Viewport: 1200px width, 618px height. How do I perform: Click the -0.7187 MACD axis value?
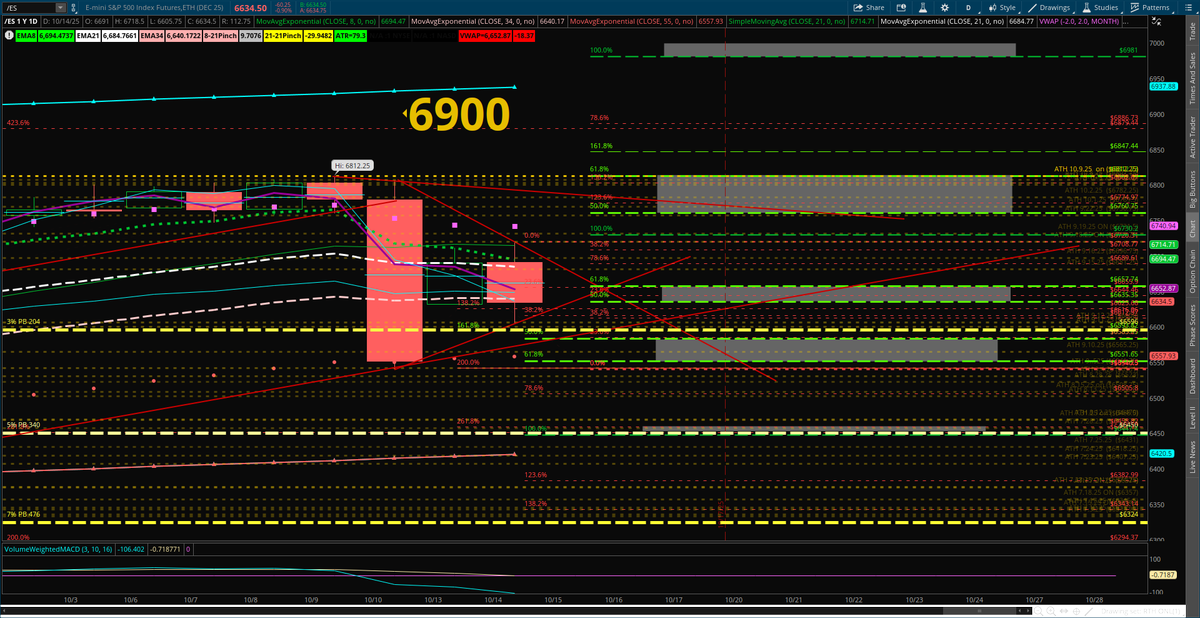[1162, 575]
